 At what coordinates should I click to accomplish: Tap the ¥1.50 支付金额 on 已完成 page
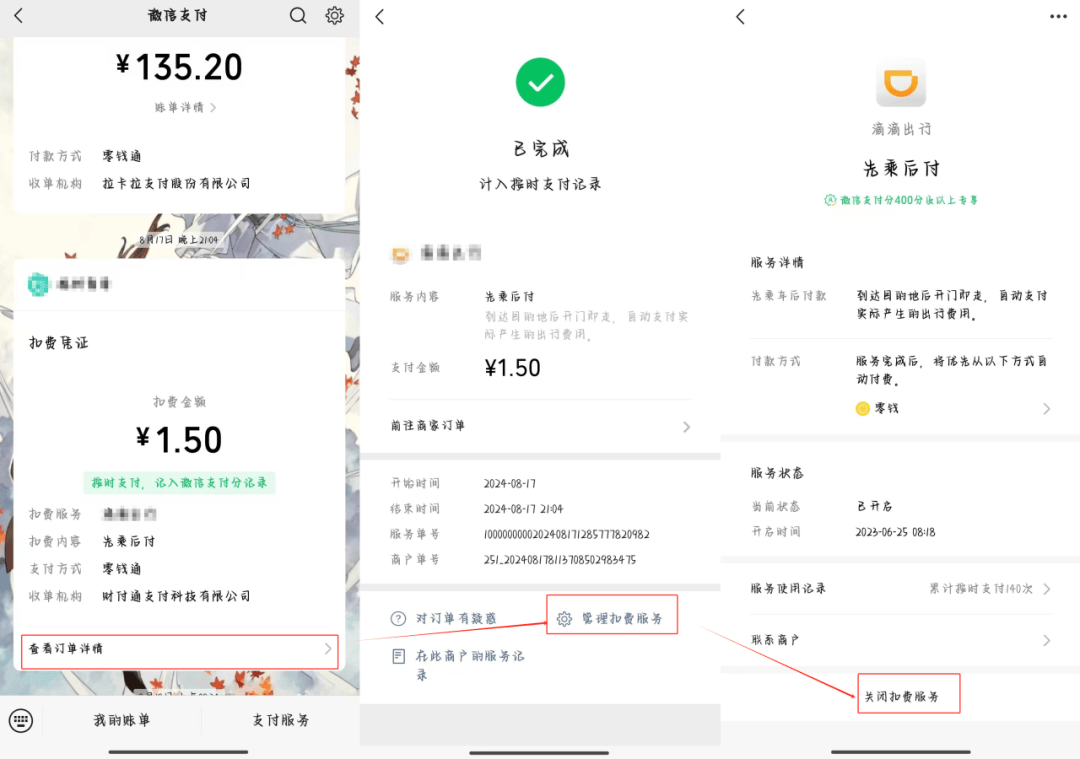pos(512,368)
